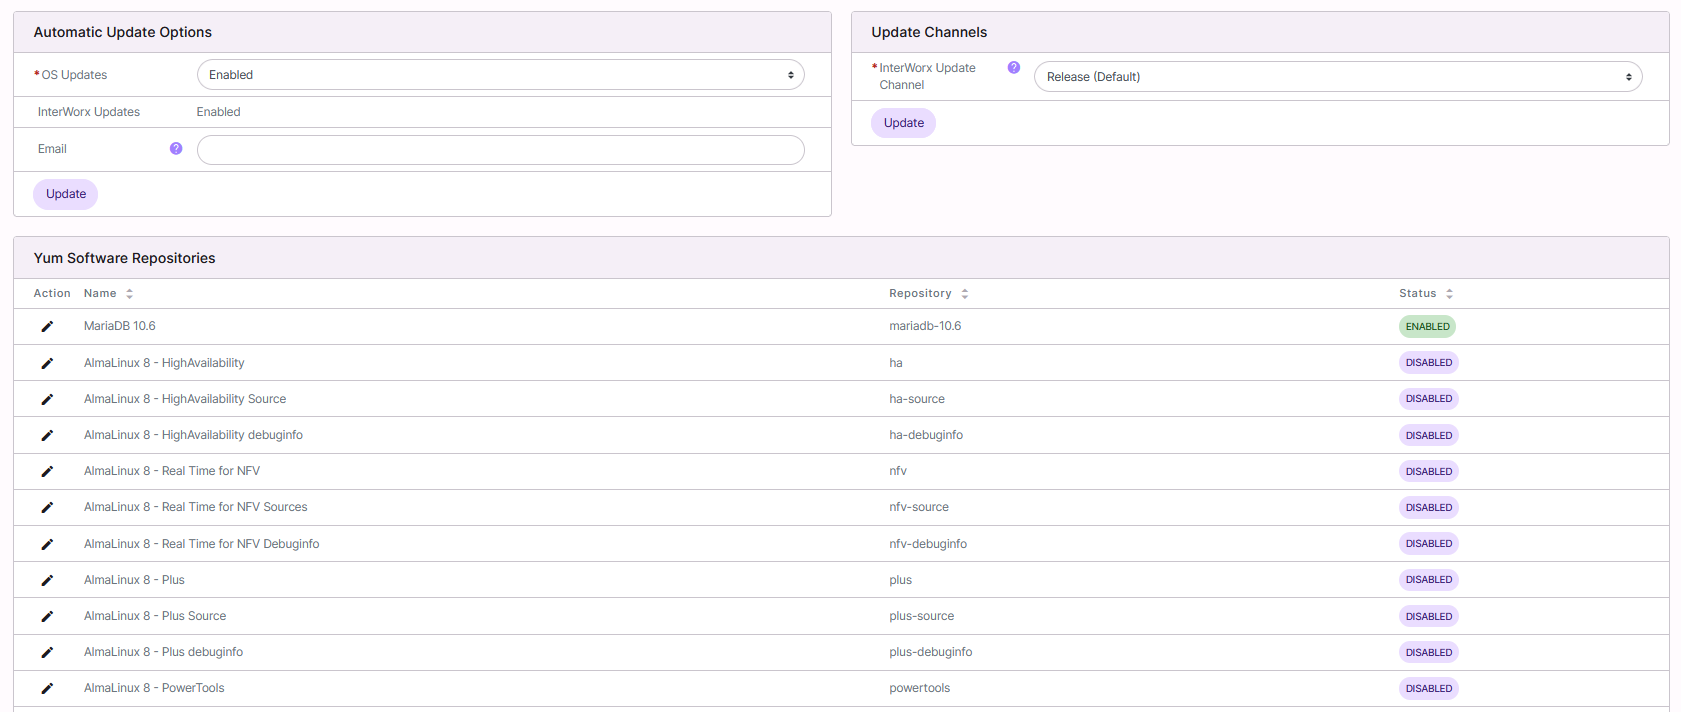Click the DISABLED badge for plus-source
Viewport: 1681px width, 712px height.
[1428, 616]
